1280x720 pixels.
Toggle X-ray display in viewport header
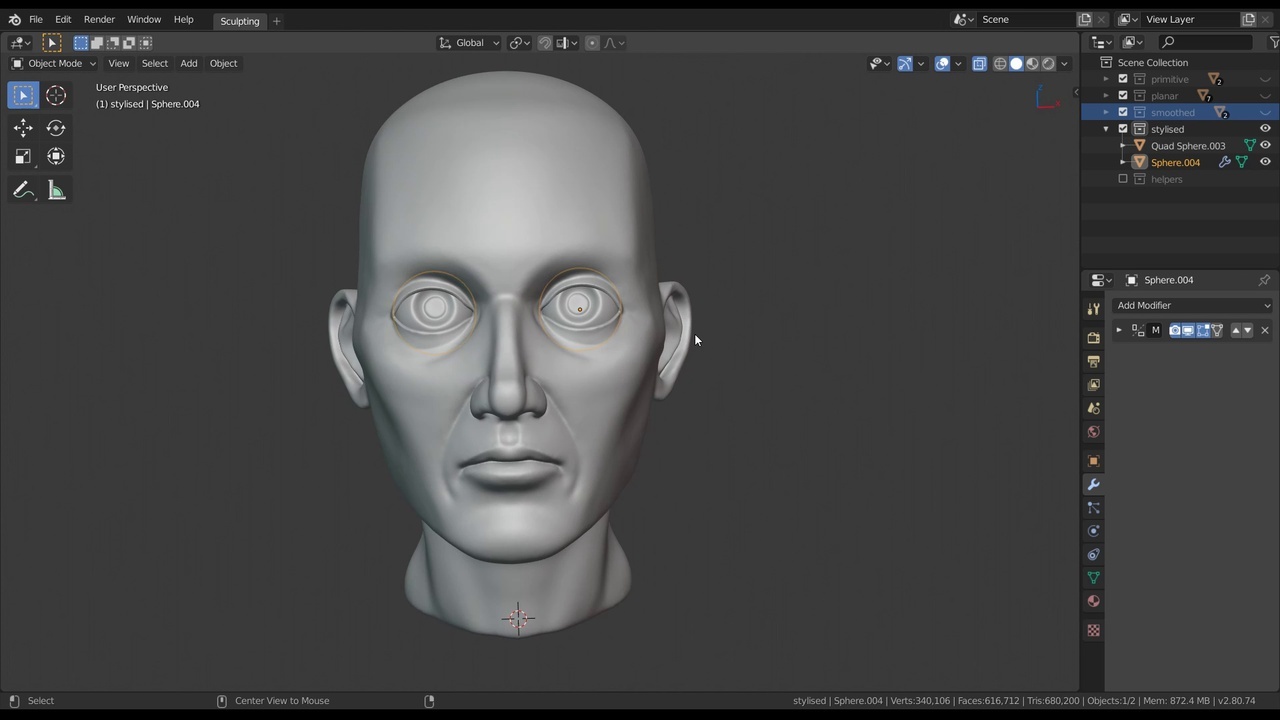(979, 63)
